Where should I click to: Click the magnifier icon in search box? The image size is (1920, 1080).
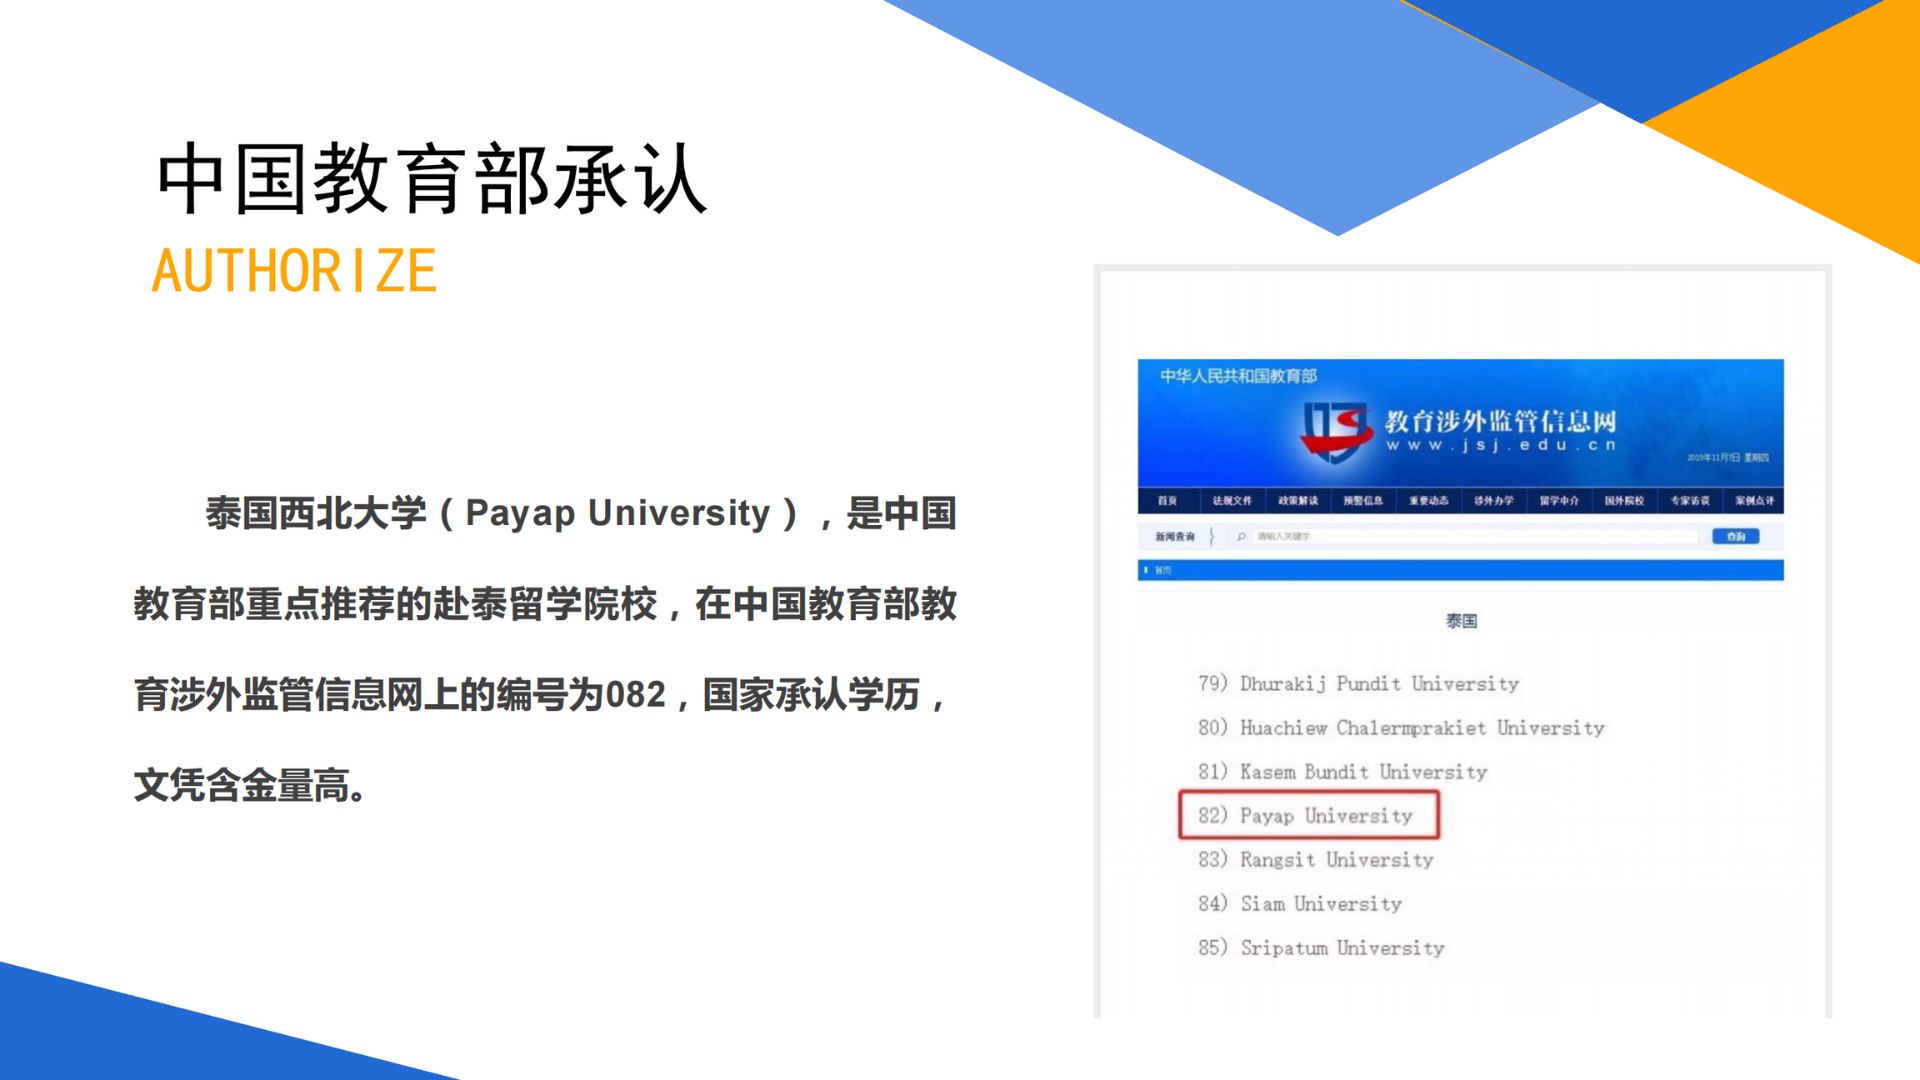[x=1241, y=537]
